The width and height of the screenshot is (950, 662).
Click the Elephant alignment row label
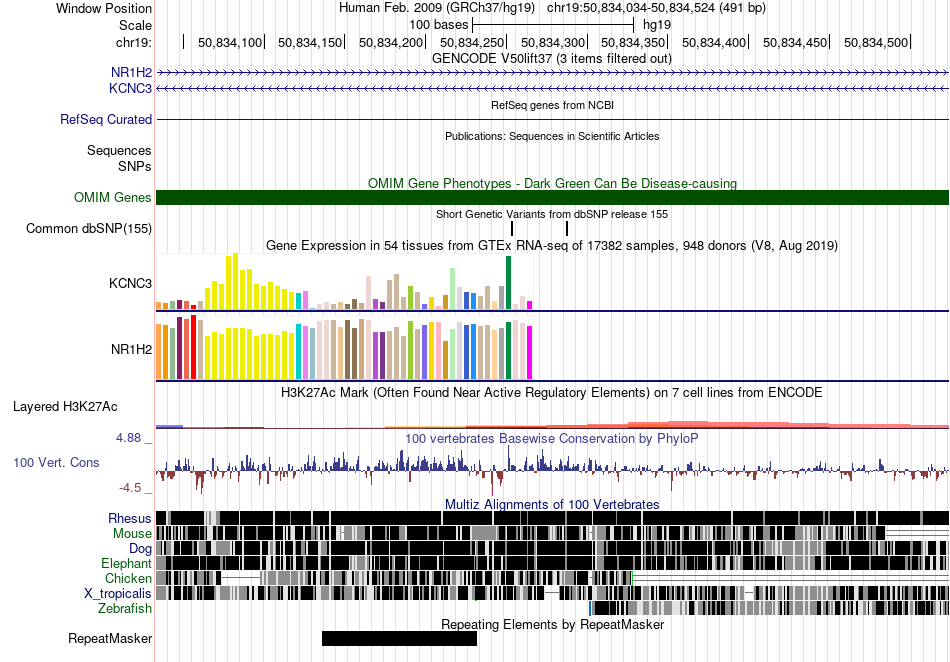point(126,564)
